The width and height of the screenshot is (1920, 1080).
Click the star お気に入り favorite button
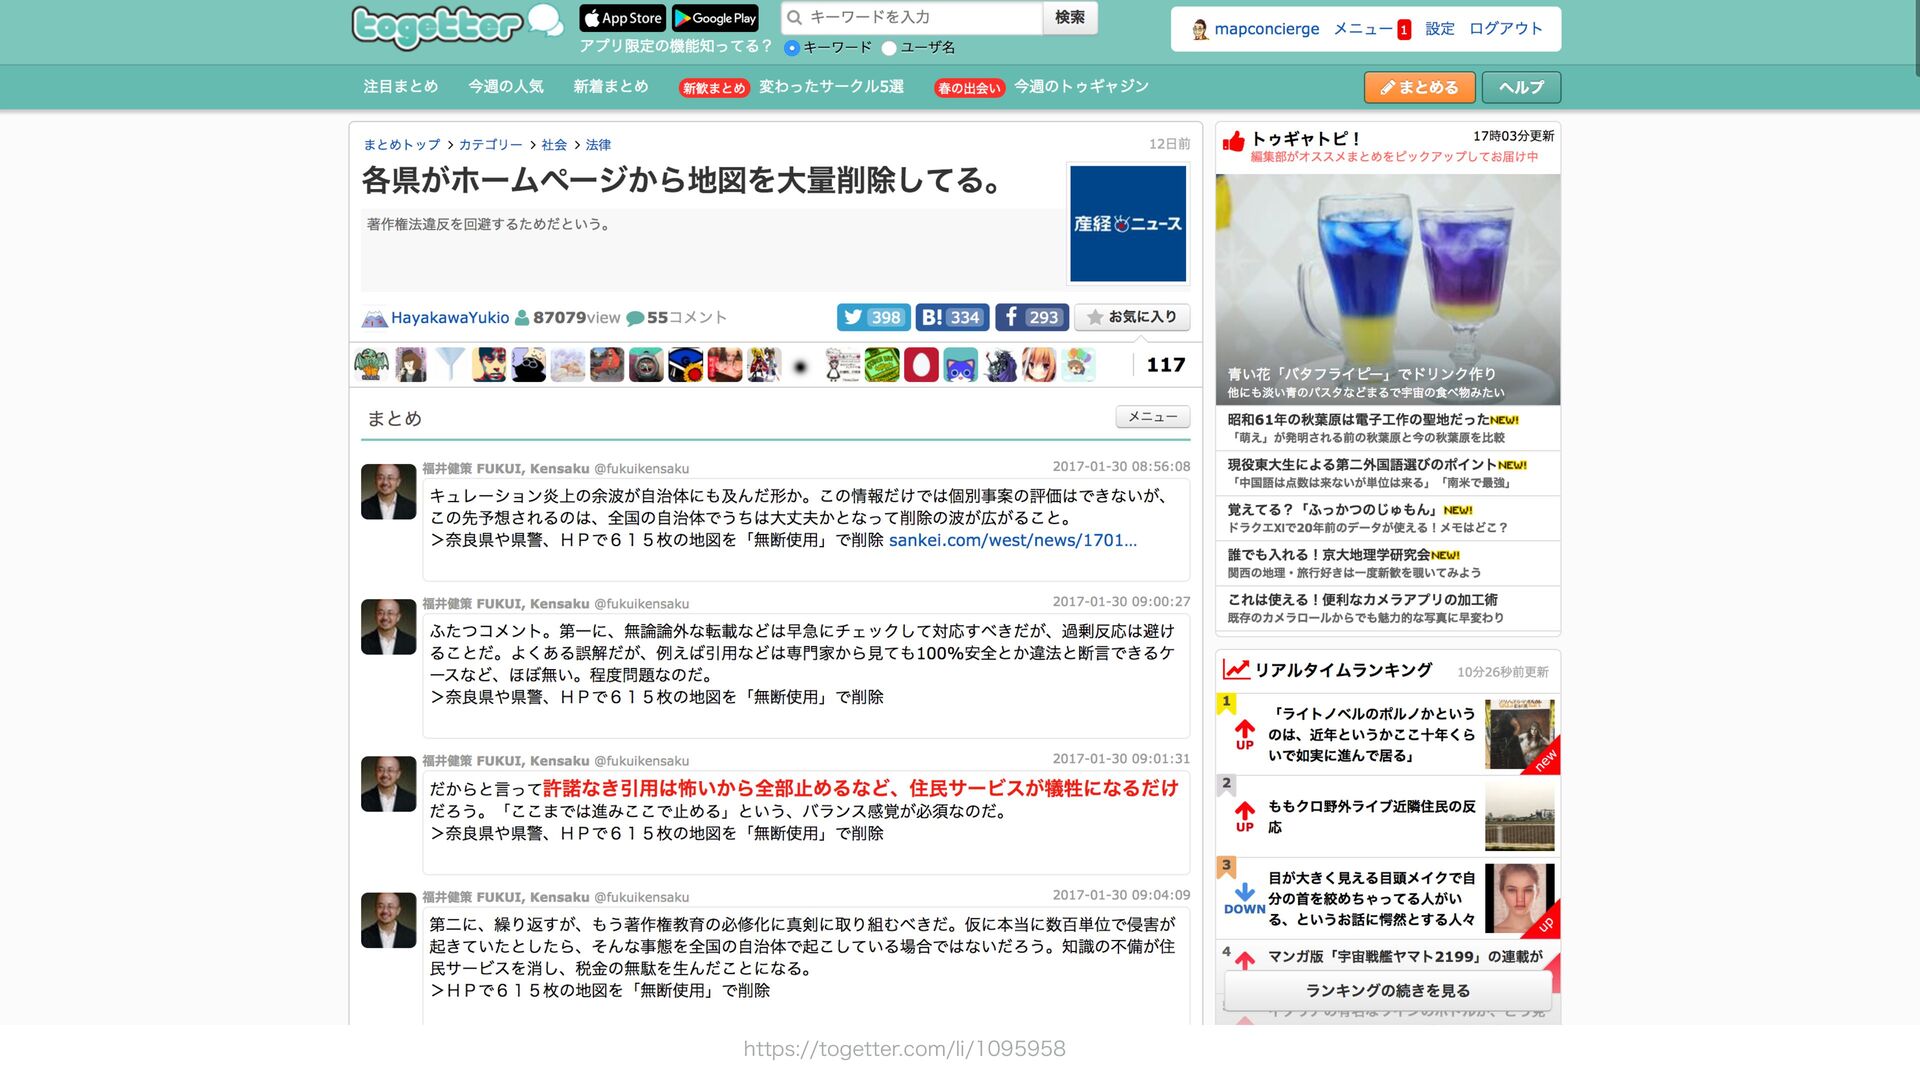tap(1132, 317)
